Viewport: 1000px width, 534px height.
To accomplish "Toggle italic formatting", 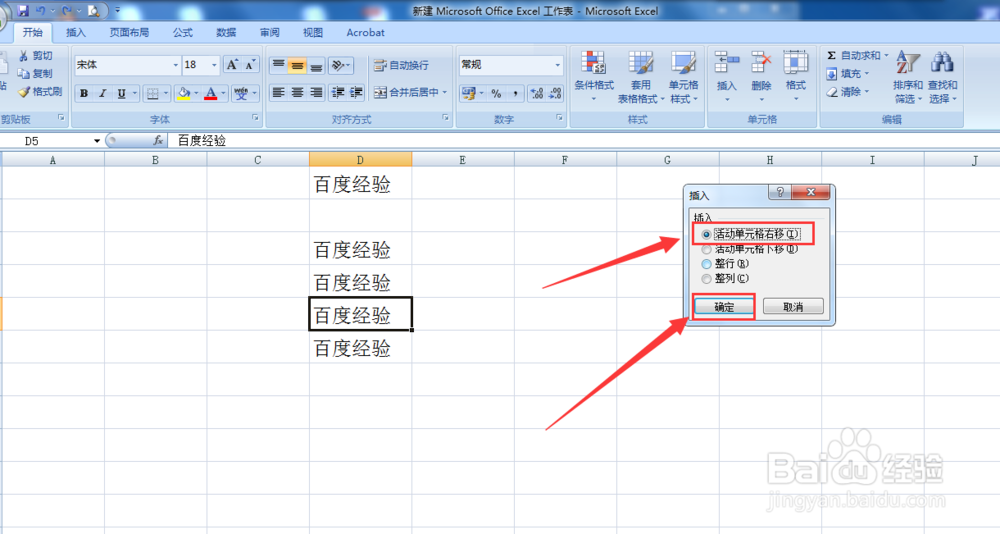I will [x=102, y=93].
